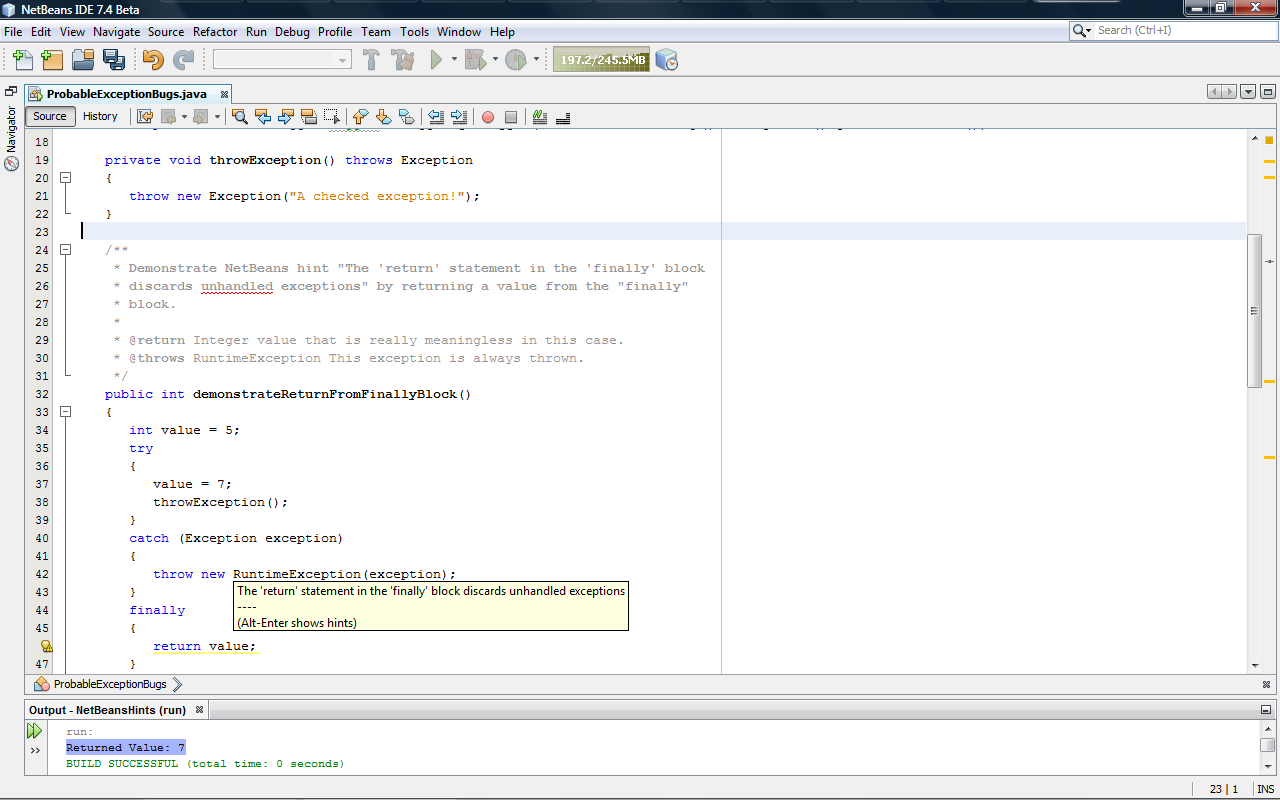This screenshot has width=1280, height=800.
Task: Open the Refactor menu
Action: click(x=215, y=32)
